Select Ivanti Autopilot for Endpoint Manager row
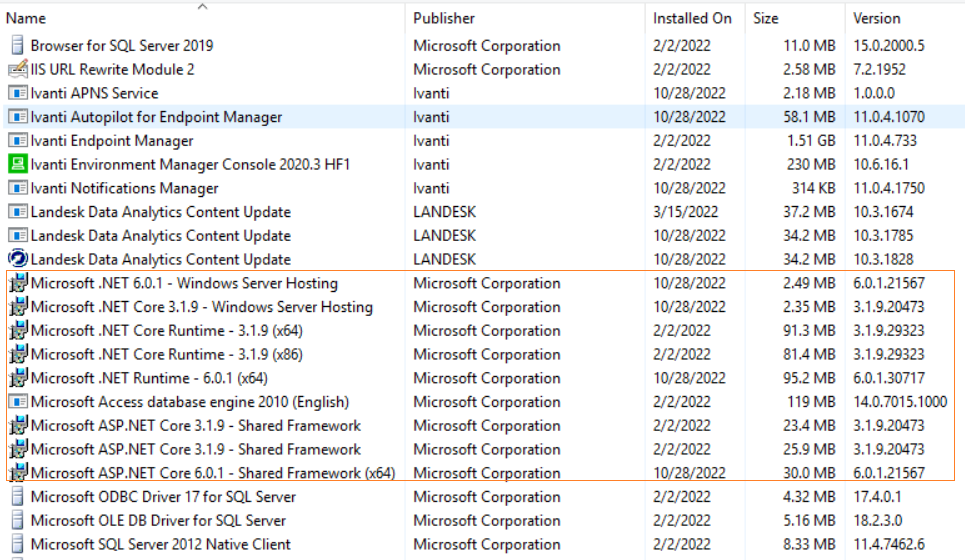965x560 pixels. pyautogui.click(x=156, y=117)
